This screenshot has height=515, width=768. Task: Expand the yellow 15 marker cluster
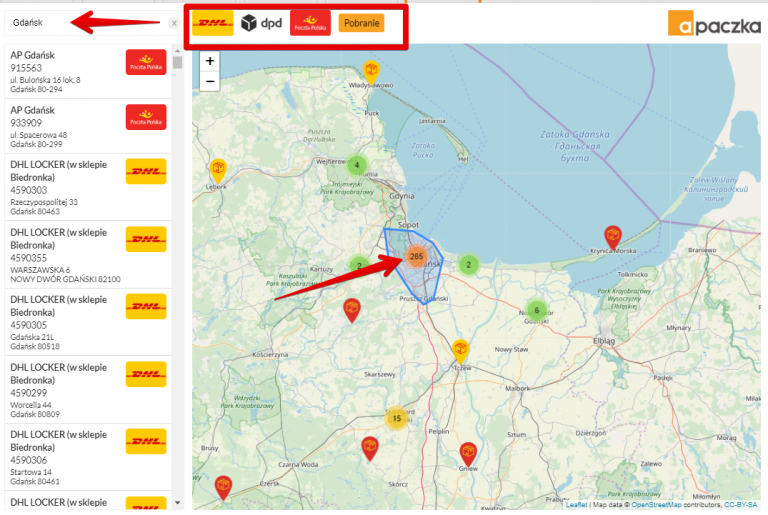tap(396, 418)
